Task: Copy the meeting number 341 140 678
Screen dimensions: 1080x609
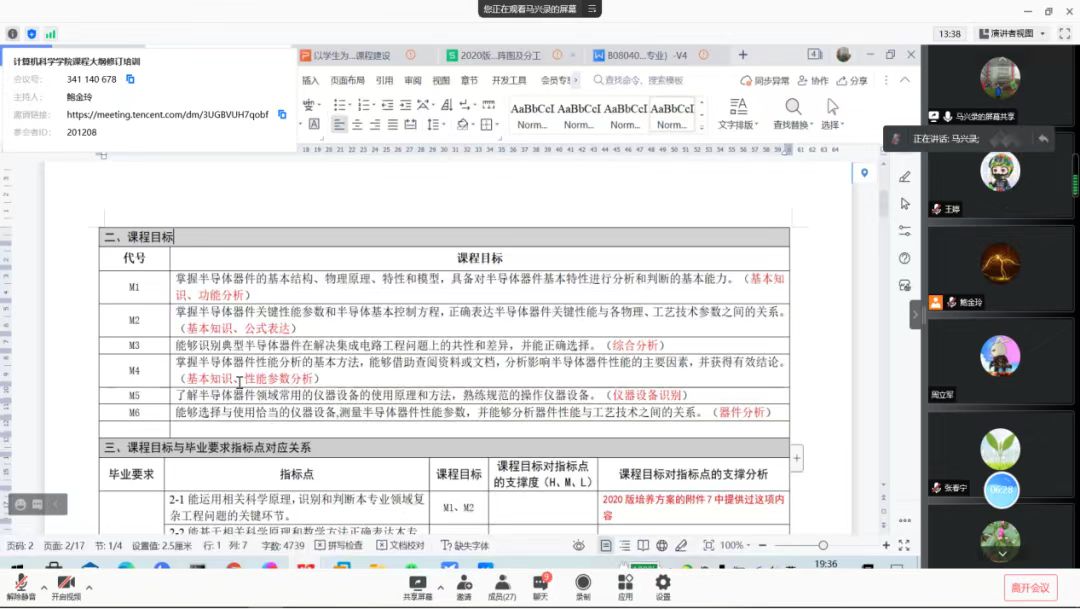Action: tap(130, 79)
